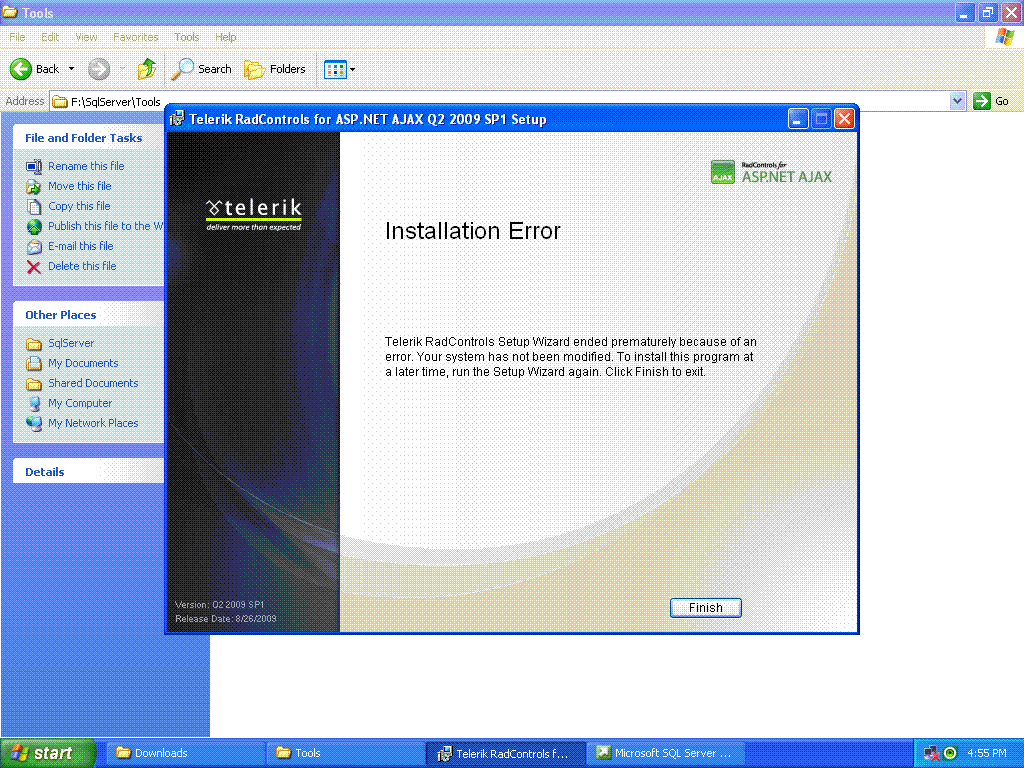Viewport: 1024px width, 768px height.
Task: Click Rename this file link
Action: coord(86,166)
